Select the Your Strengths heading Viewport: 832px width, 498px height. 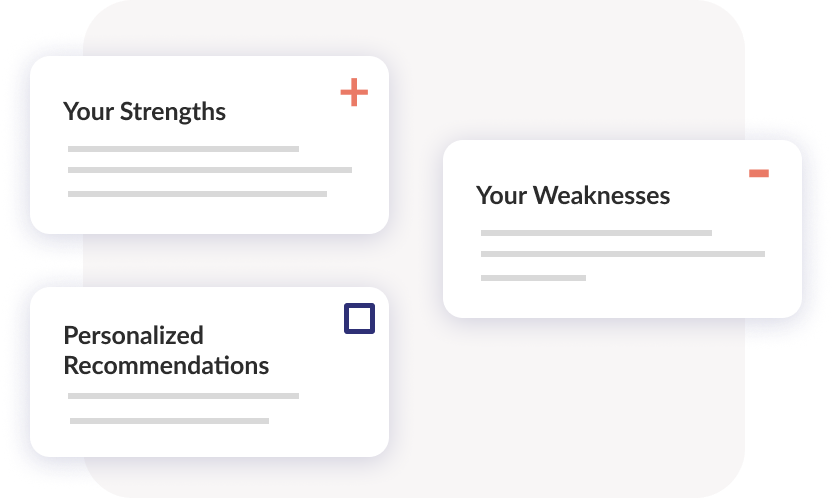coord(144,112)
